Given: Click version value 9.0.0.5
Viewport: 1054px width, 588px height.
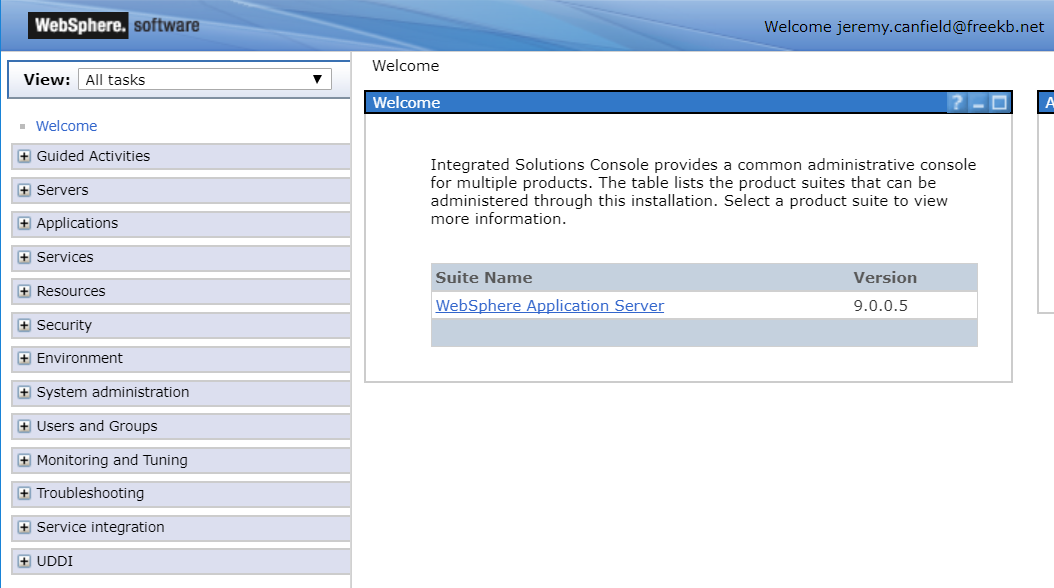Looking at the screenshot, I should (881, 306).
